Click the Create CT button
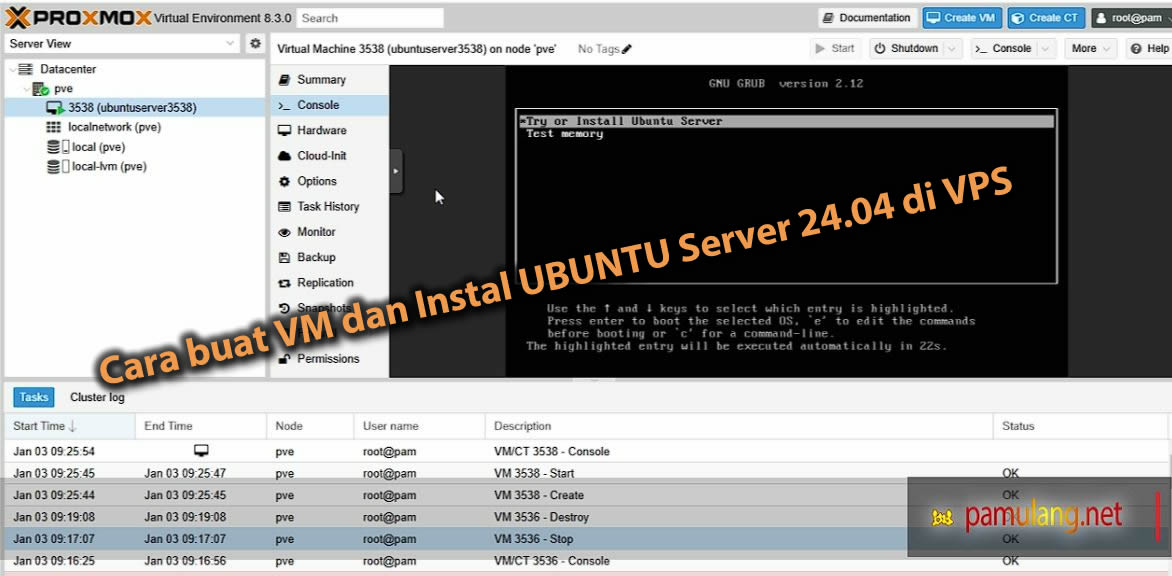The width and height of the screenshot is (1172, 576). point(1046,18)
